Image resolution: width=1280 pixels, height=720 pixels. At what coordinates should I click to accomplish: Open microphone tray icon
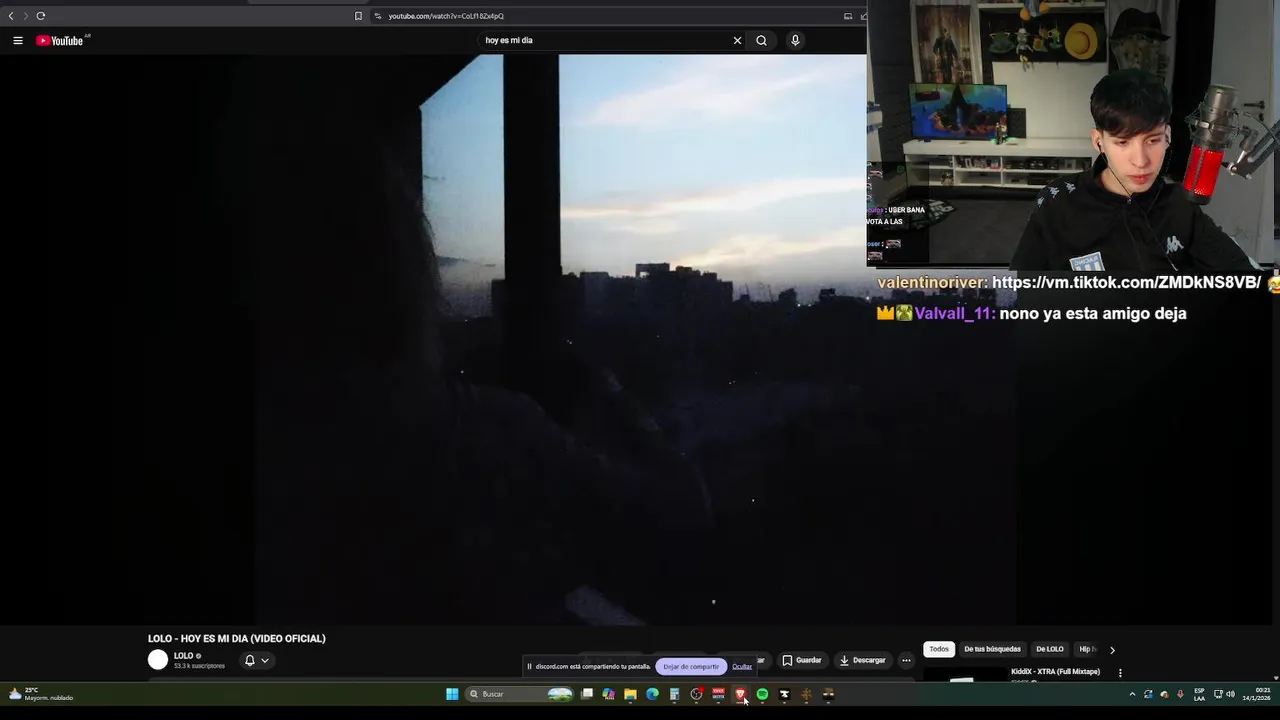point(1180,694)
